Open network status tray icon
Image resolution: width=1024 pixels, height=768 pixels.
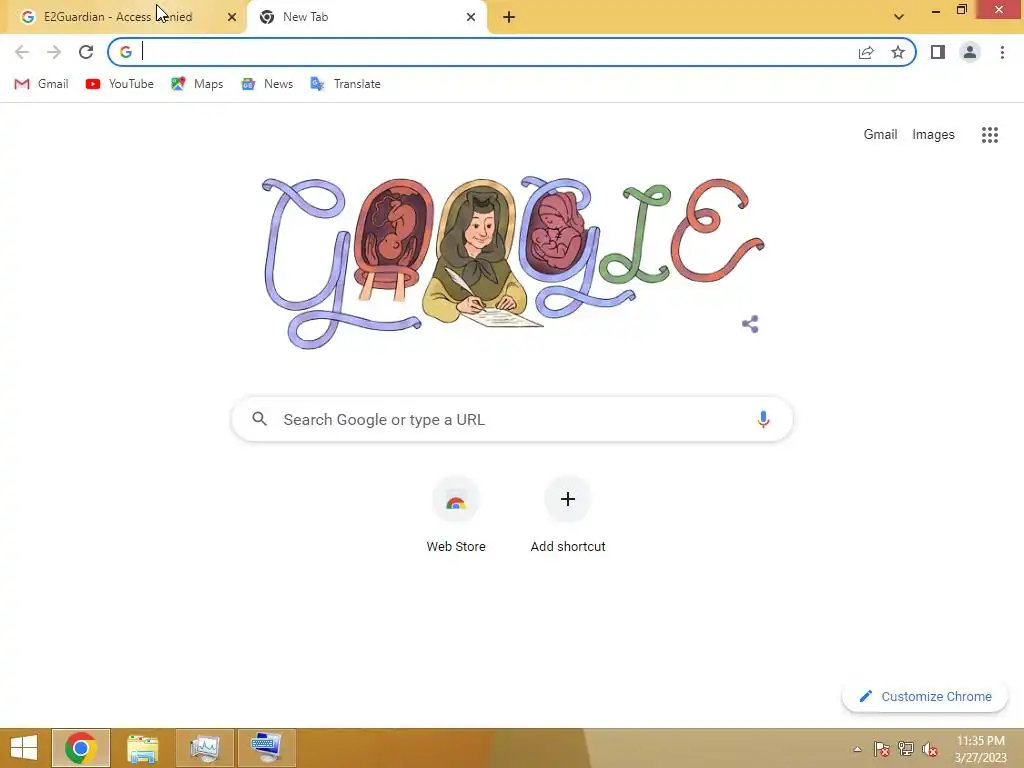[x=906, y=749]
